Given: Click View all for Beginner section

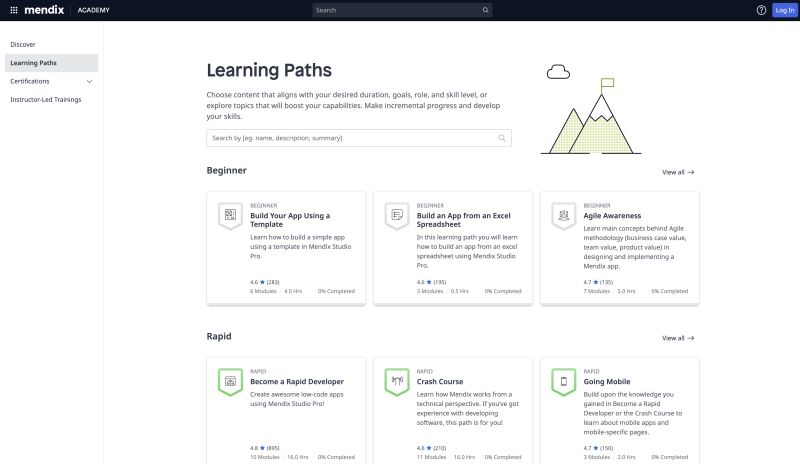Looking at the screenshot, I should pos(678,173).
